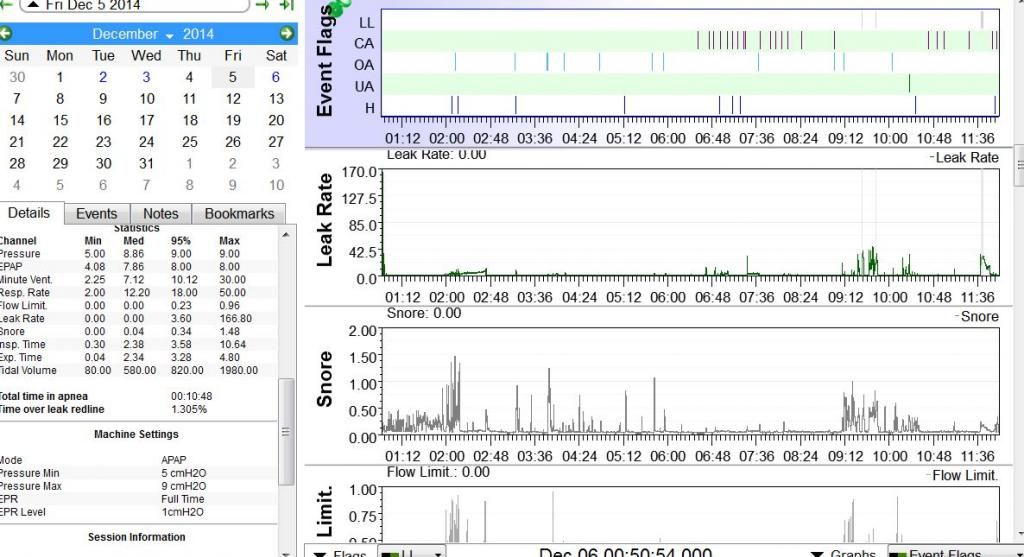Click the Snore graph vertical title

coord(325,379)
